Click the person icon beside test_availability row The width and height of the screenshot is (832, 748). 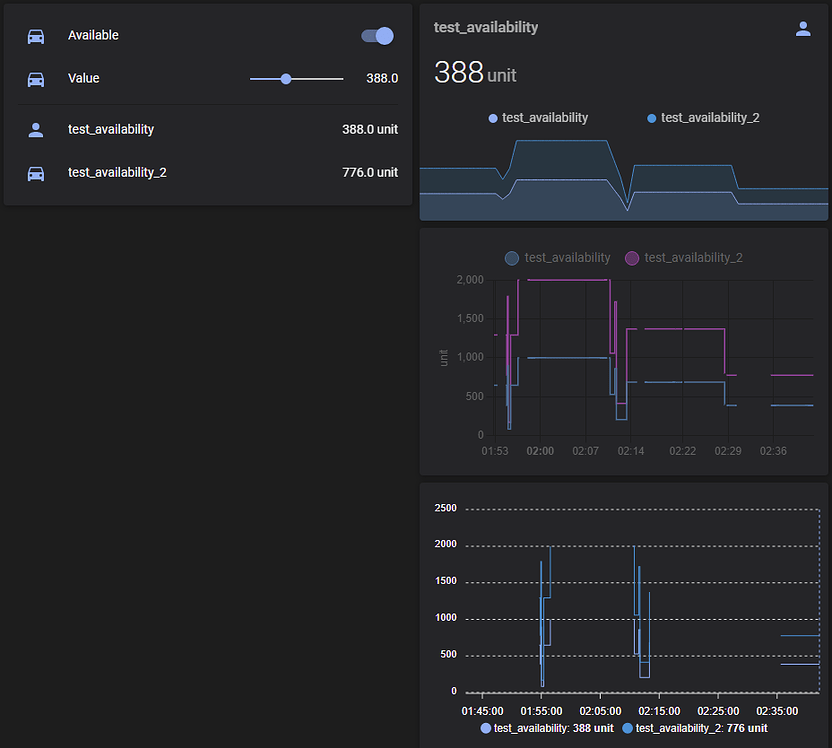tap(36, 130)
